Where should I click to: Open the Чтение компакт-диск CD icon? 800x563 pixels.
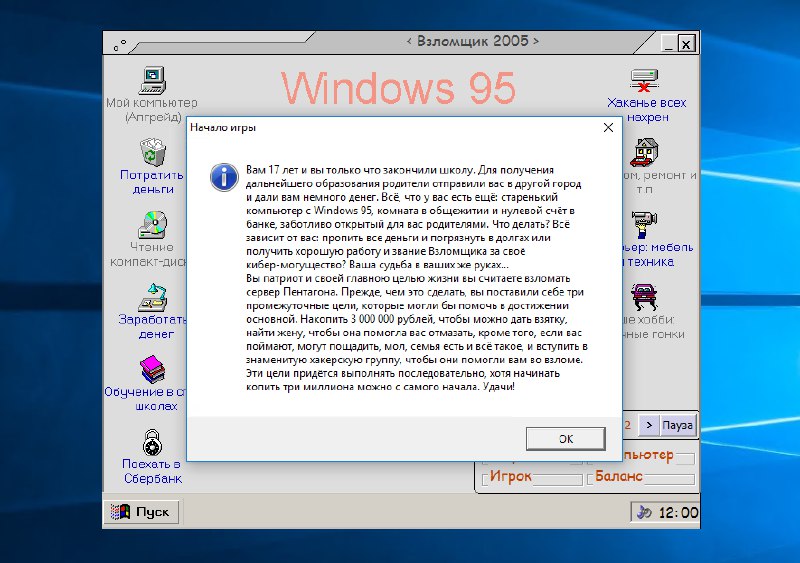coord(153,225)
